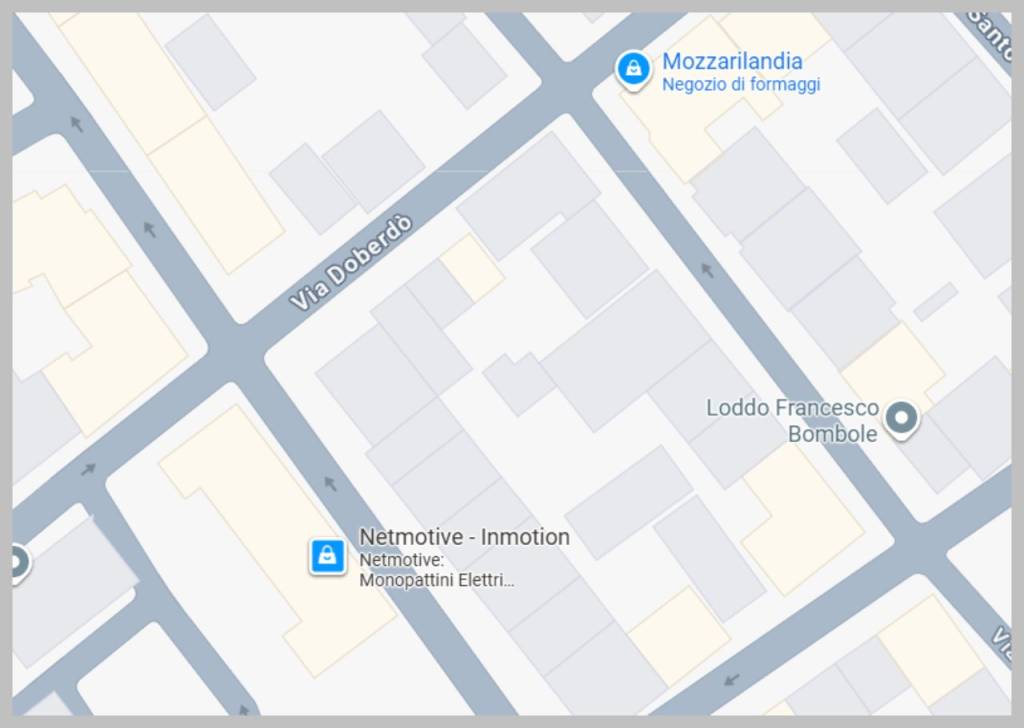This screenshot has width=1024, height=728.
Task: Click the small yellow building on Via Doberdò
Action: [472, 268]
